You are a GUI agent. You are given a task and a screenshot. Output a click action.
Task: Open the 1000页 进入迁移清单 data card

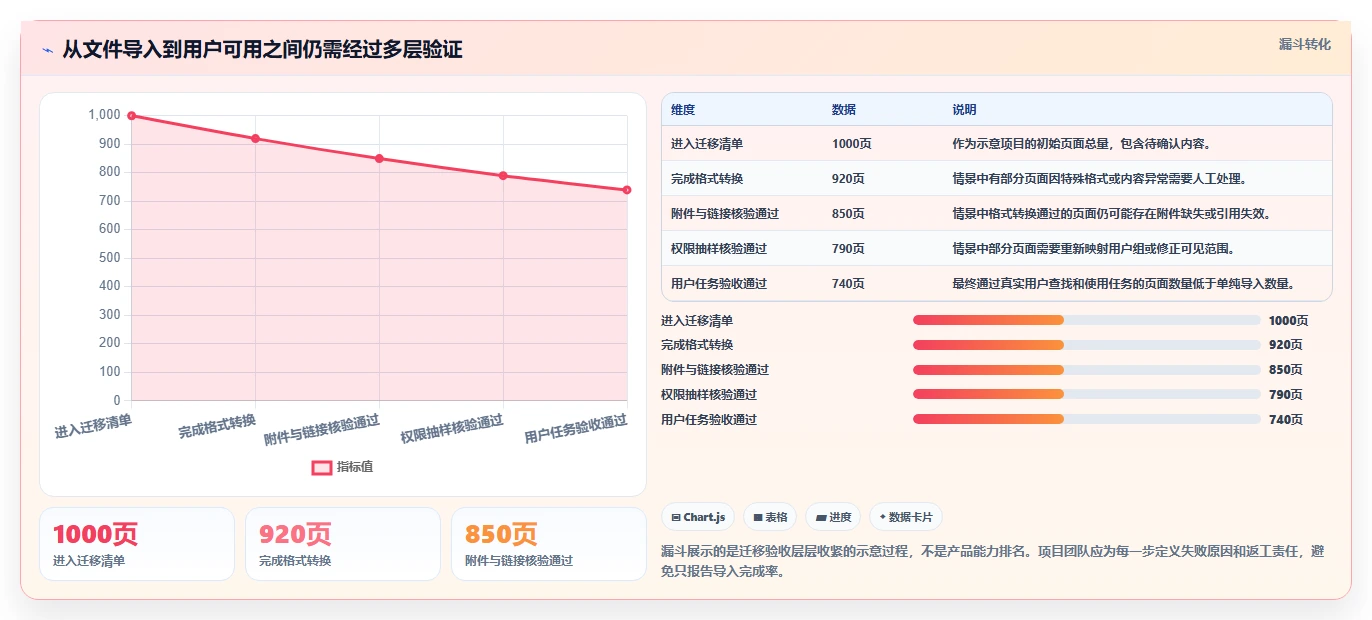(137, 544)
